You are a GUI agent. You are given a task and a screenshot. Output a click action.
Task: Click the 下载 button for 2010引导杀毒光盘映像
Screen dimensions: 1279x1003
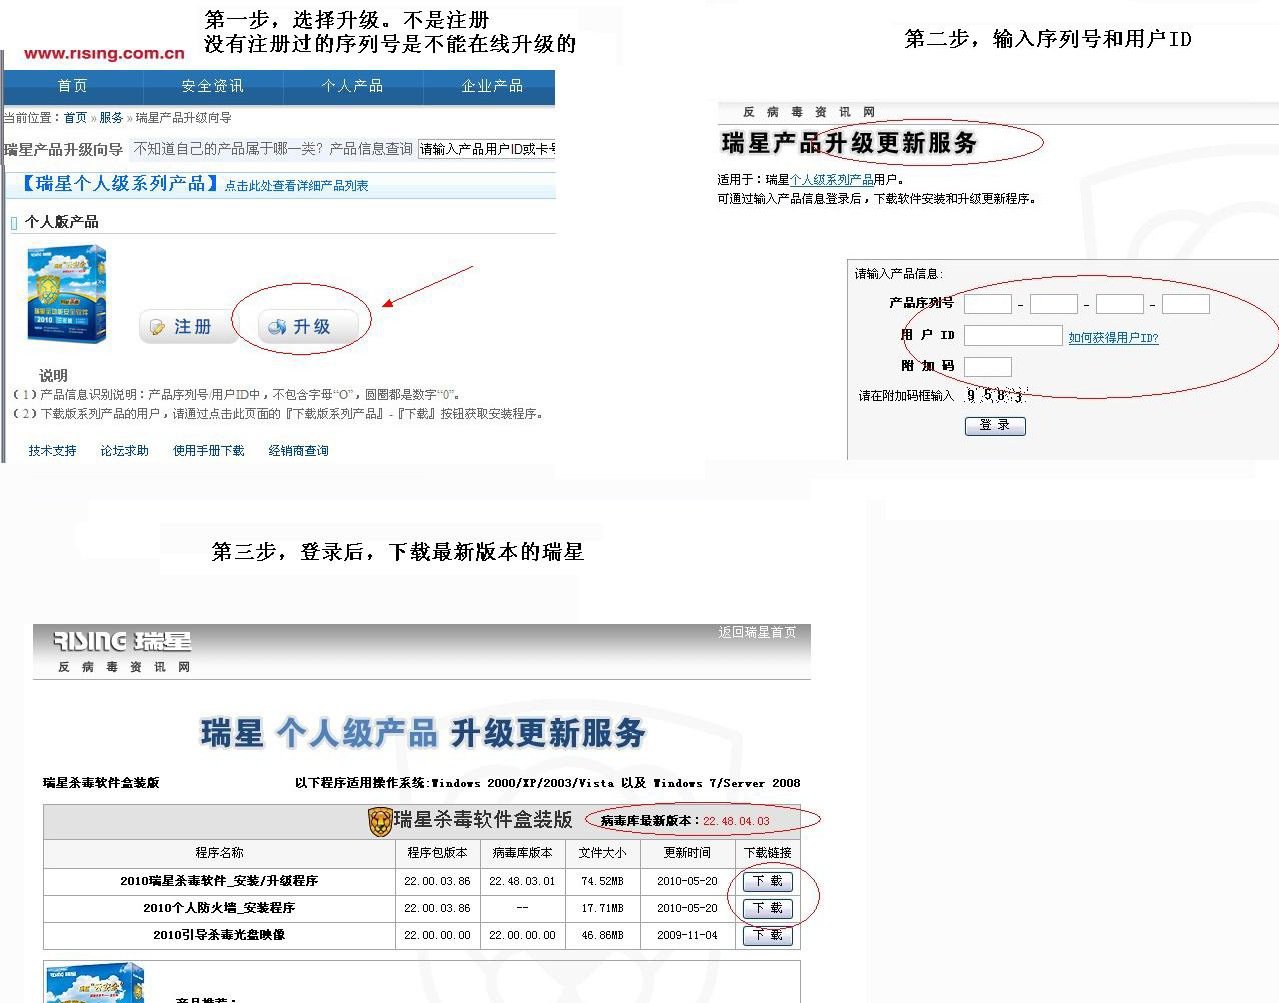(766, 935)
